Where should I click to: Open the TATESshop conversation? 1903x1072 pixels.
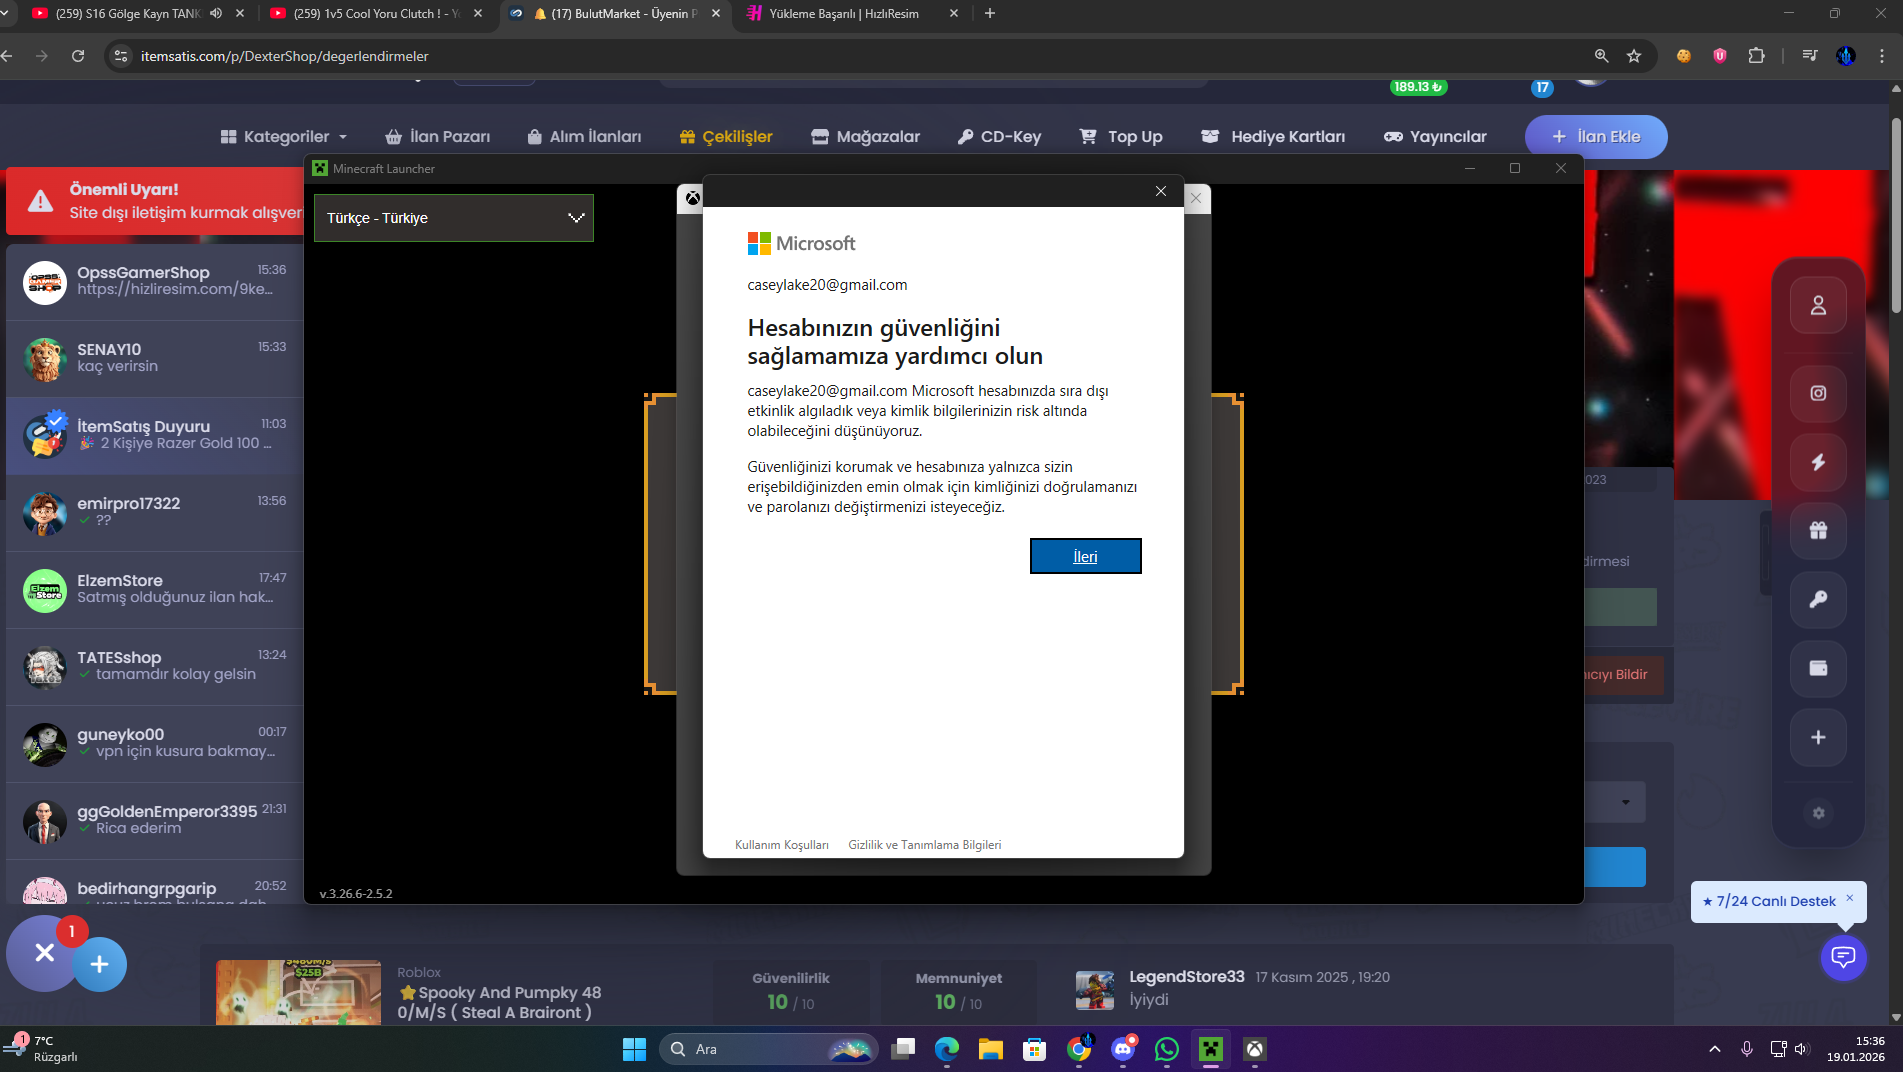coord(155,667)
